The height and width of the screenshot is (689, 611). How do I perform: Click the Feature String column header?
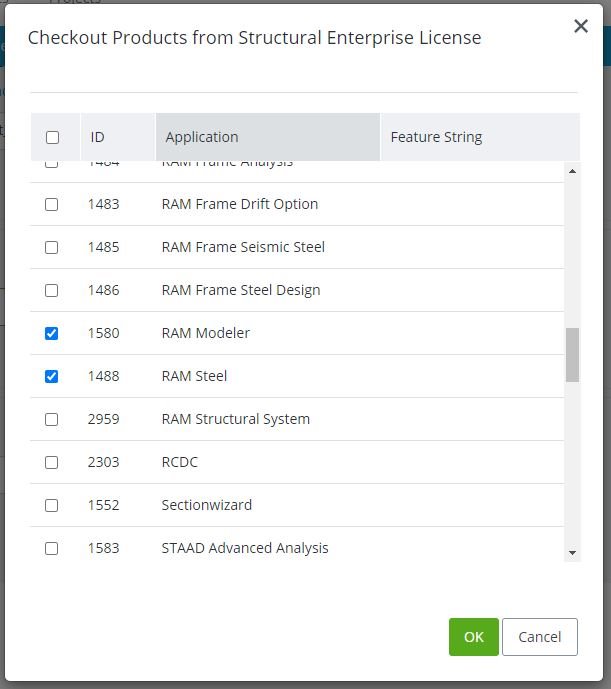coord(436,137)
